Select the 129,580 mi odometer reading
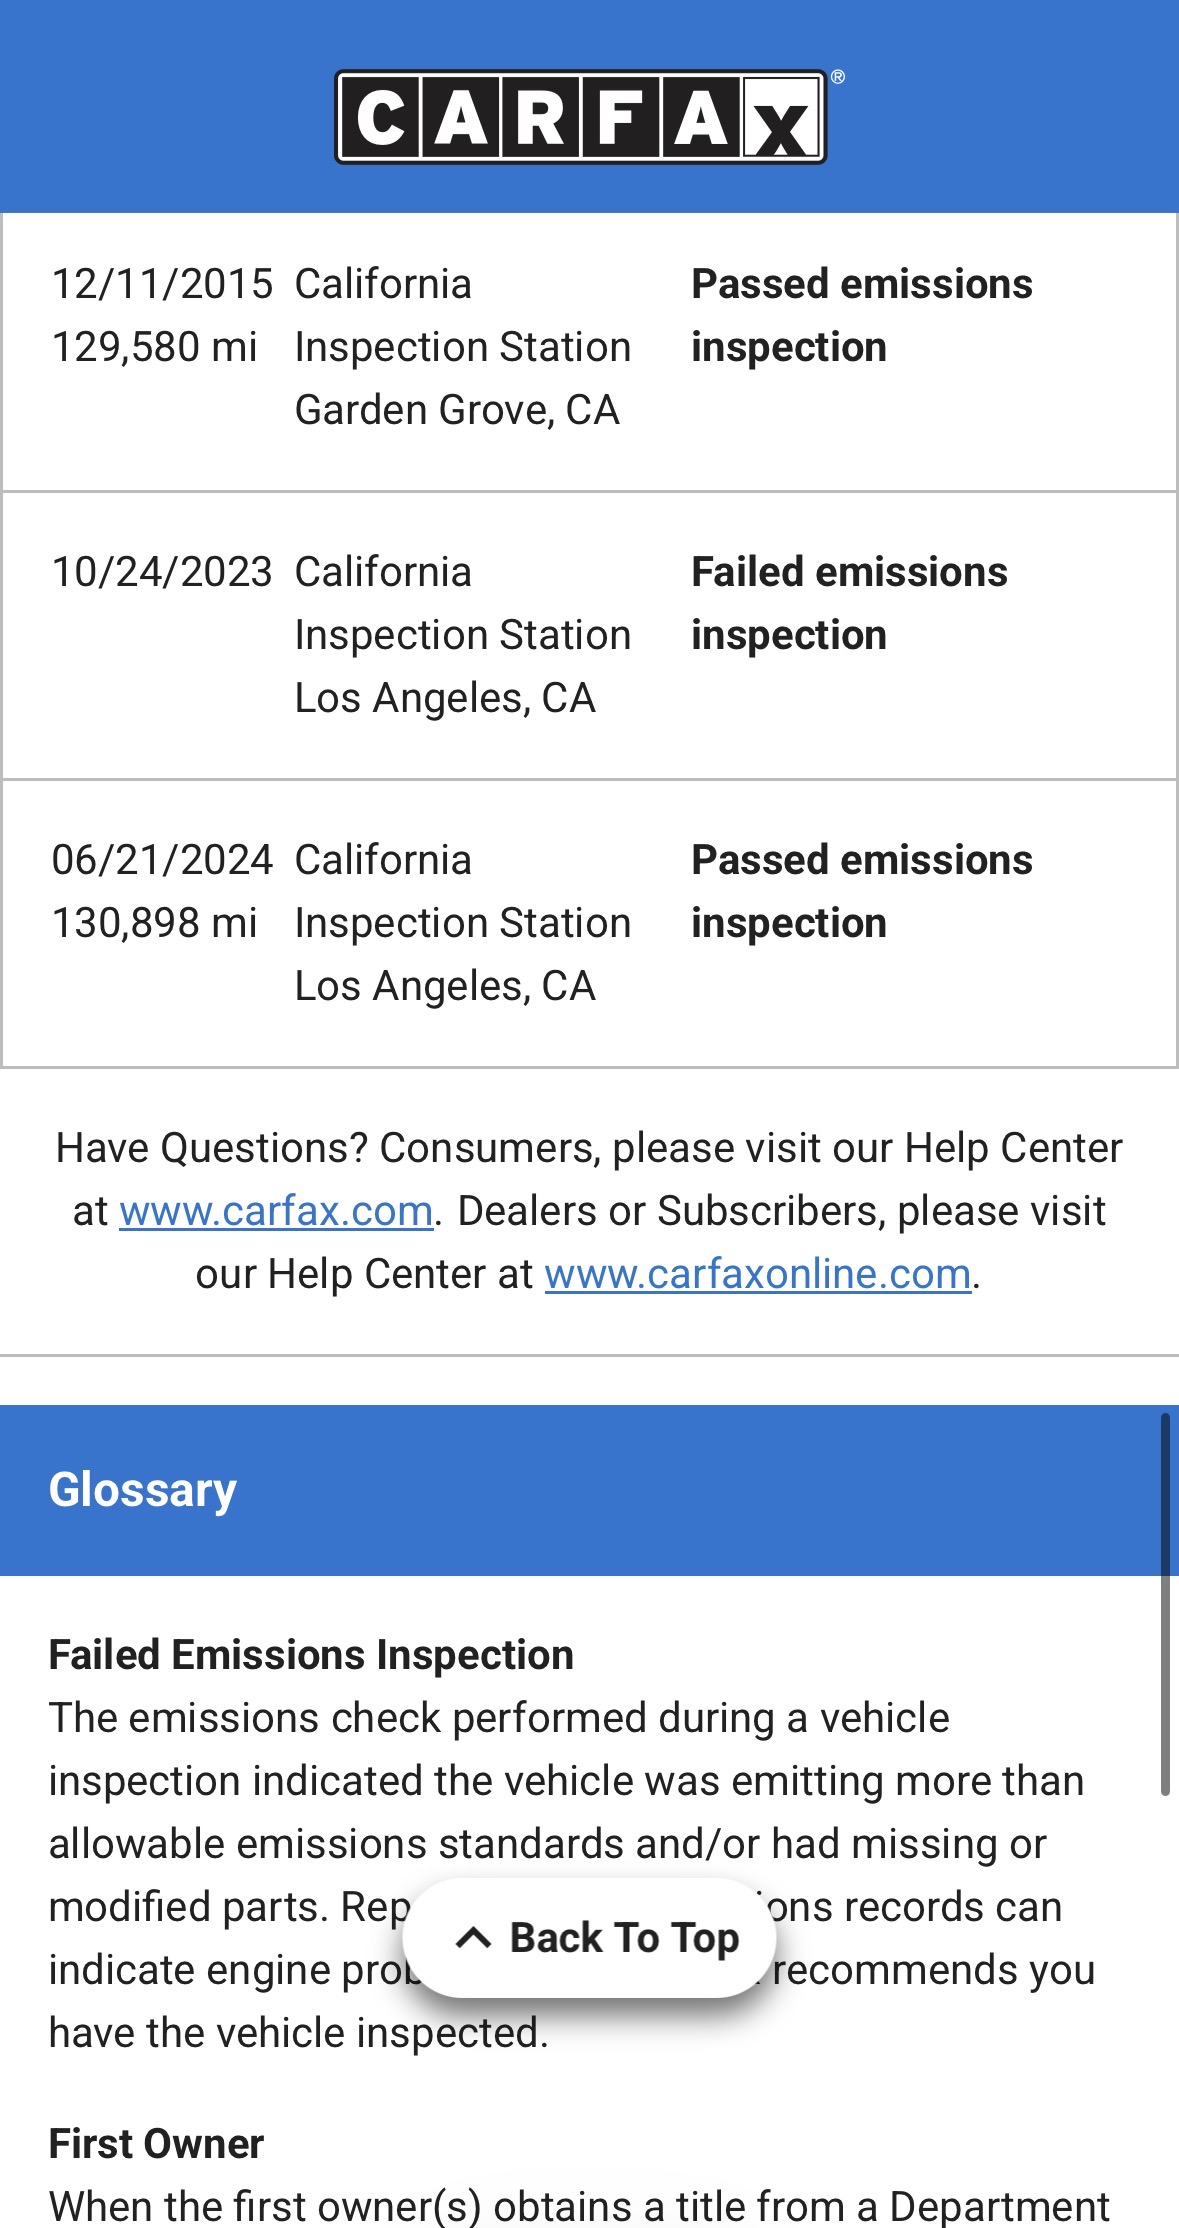 155,347
